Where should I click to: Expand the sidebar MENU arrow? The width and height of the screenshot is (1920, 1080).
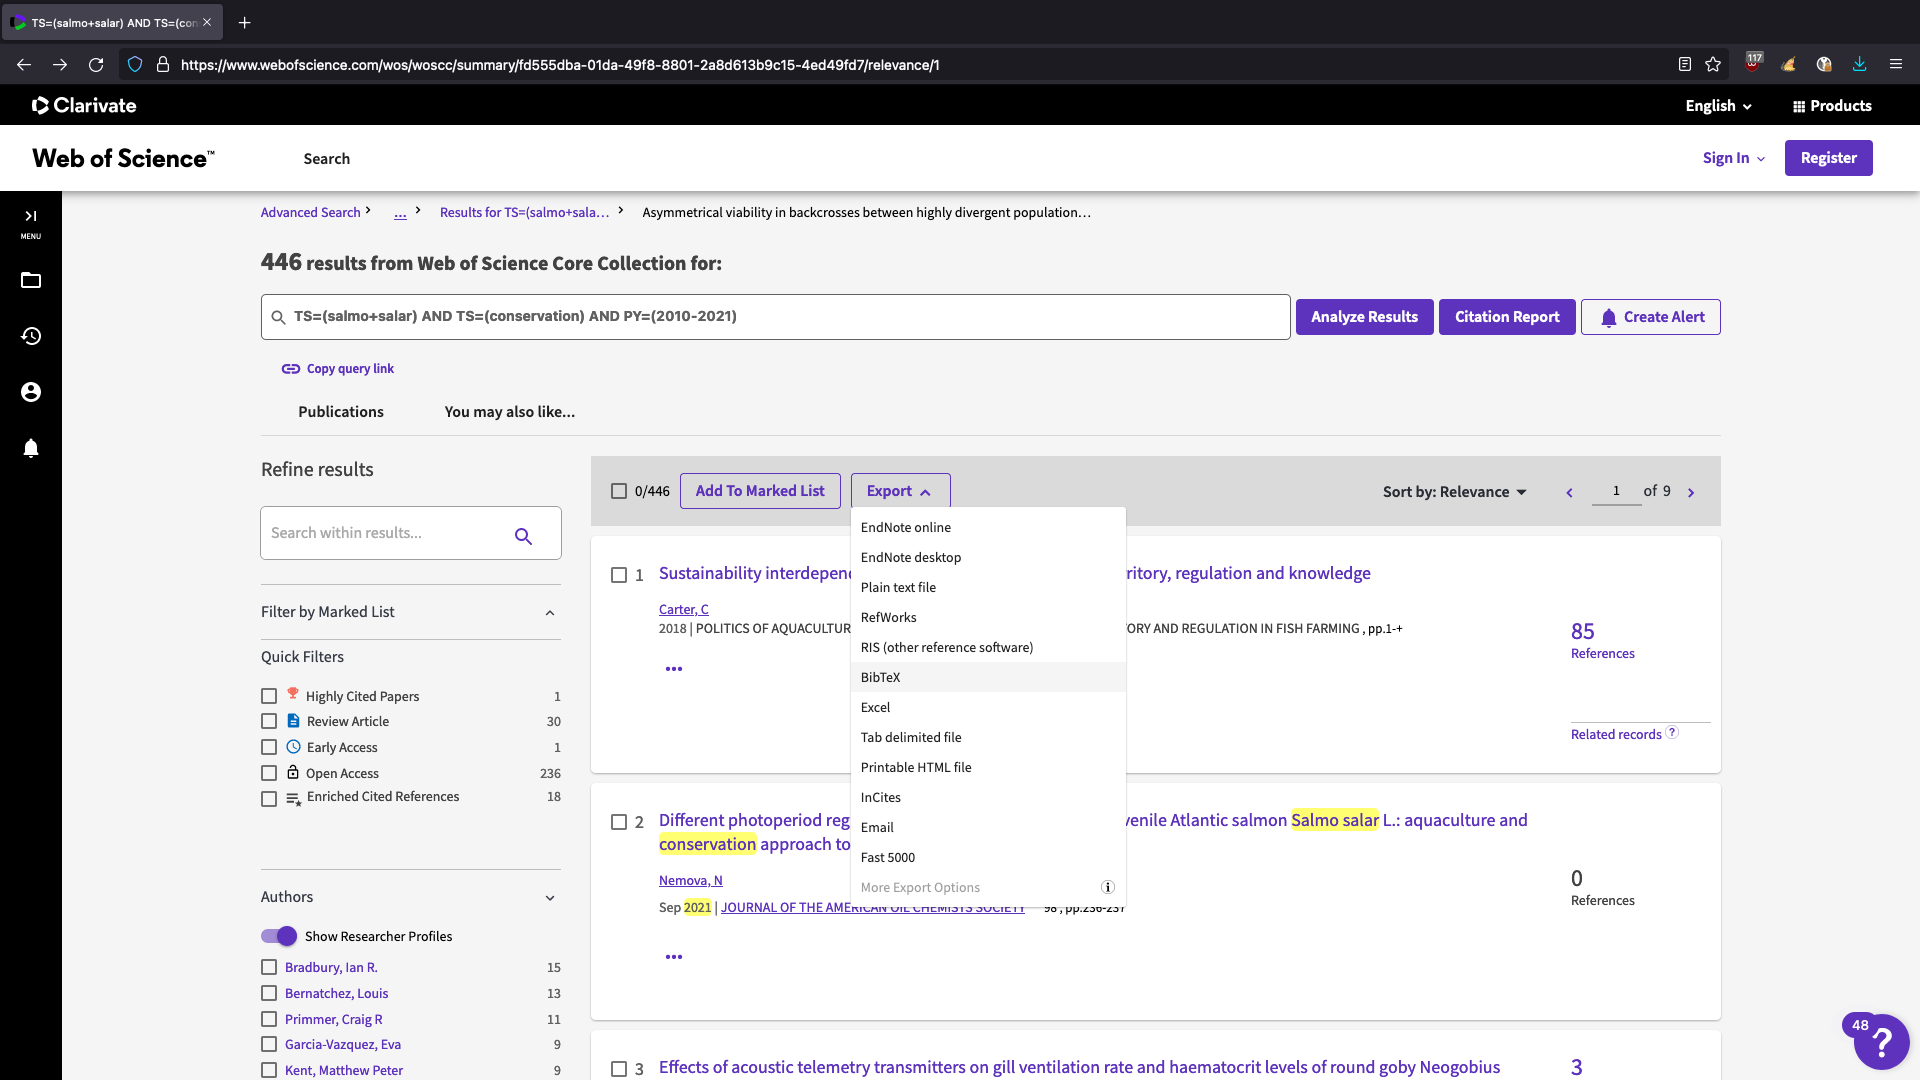click(31, 216)
